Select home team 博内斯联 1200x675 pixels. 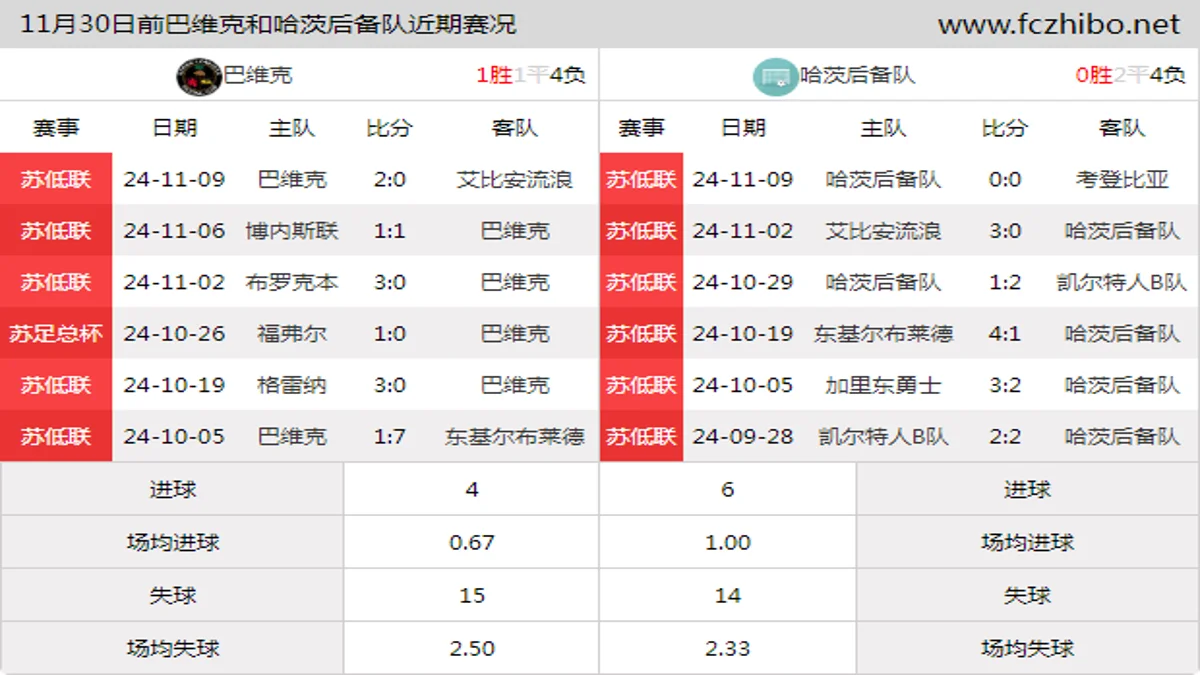(x=292, y=231)
